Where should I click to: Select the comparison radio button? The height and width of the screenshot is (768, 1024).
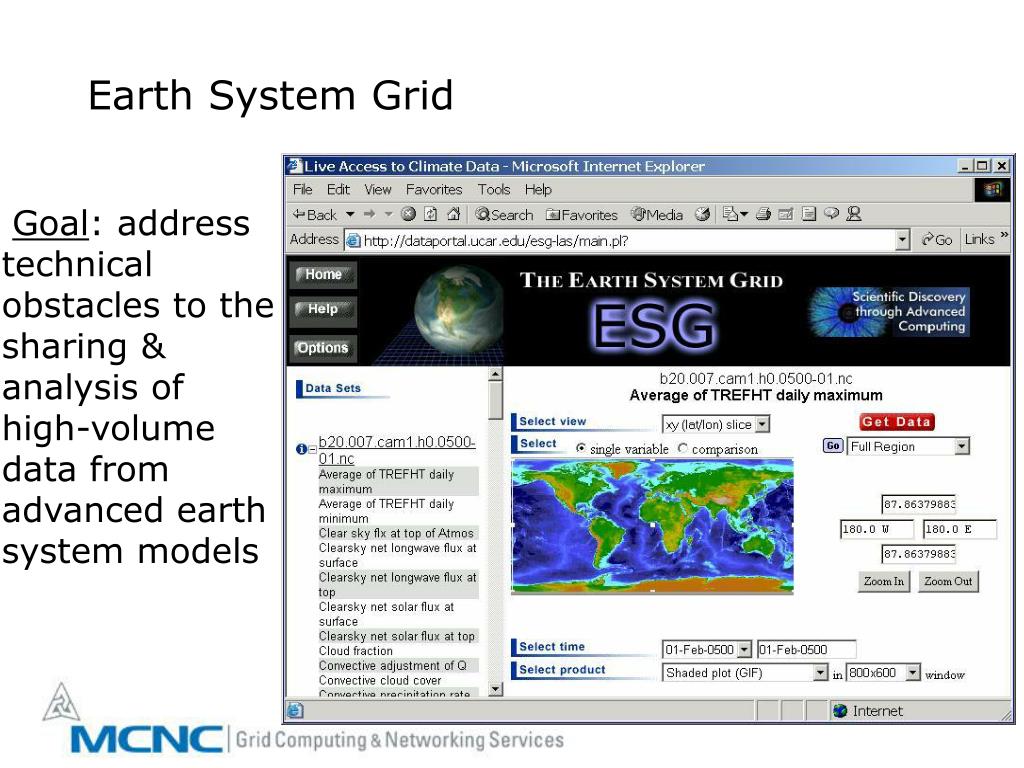coord(683,449)
